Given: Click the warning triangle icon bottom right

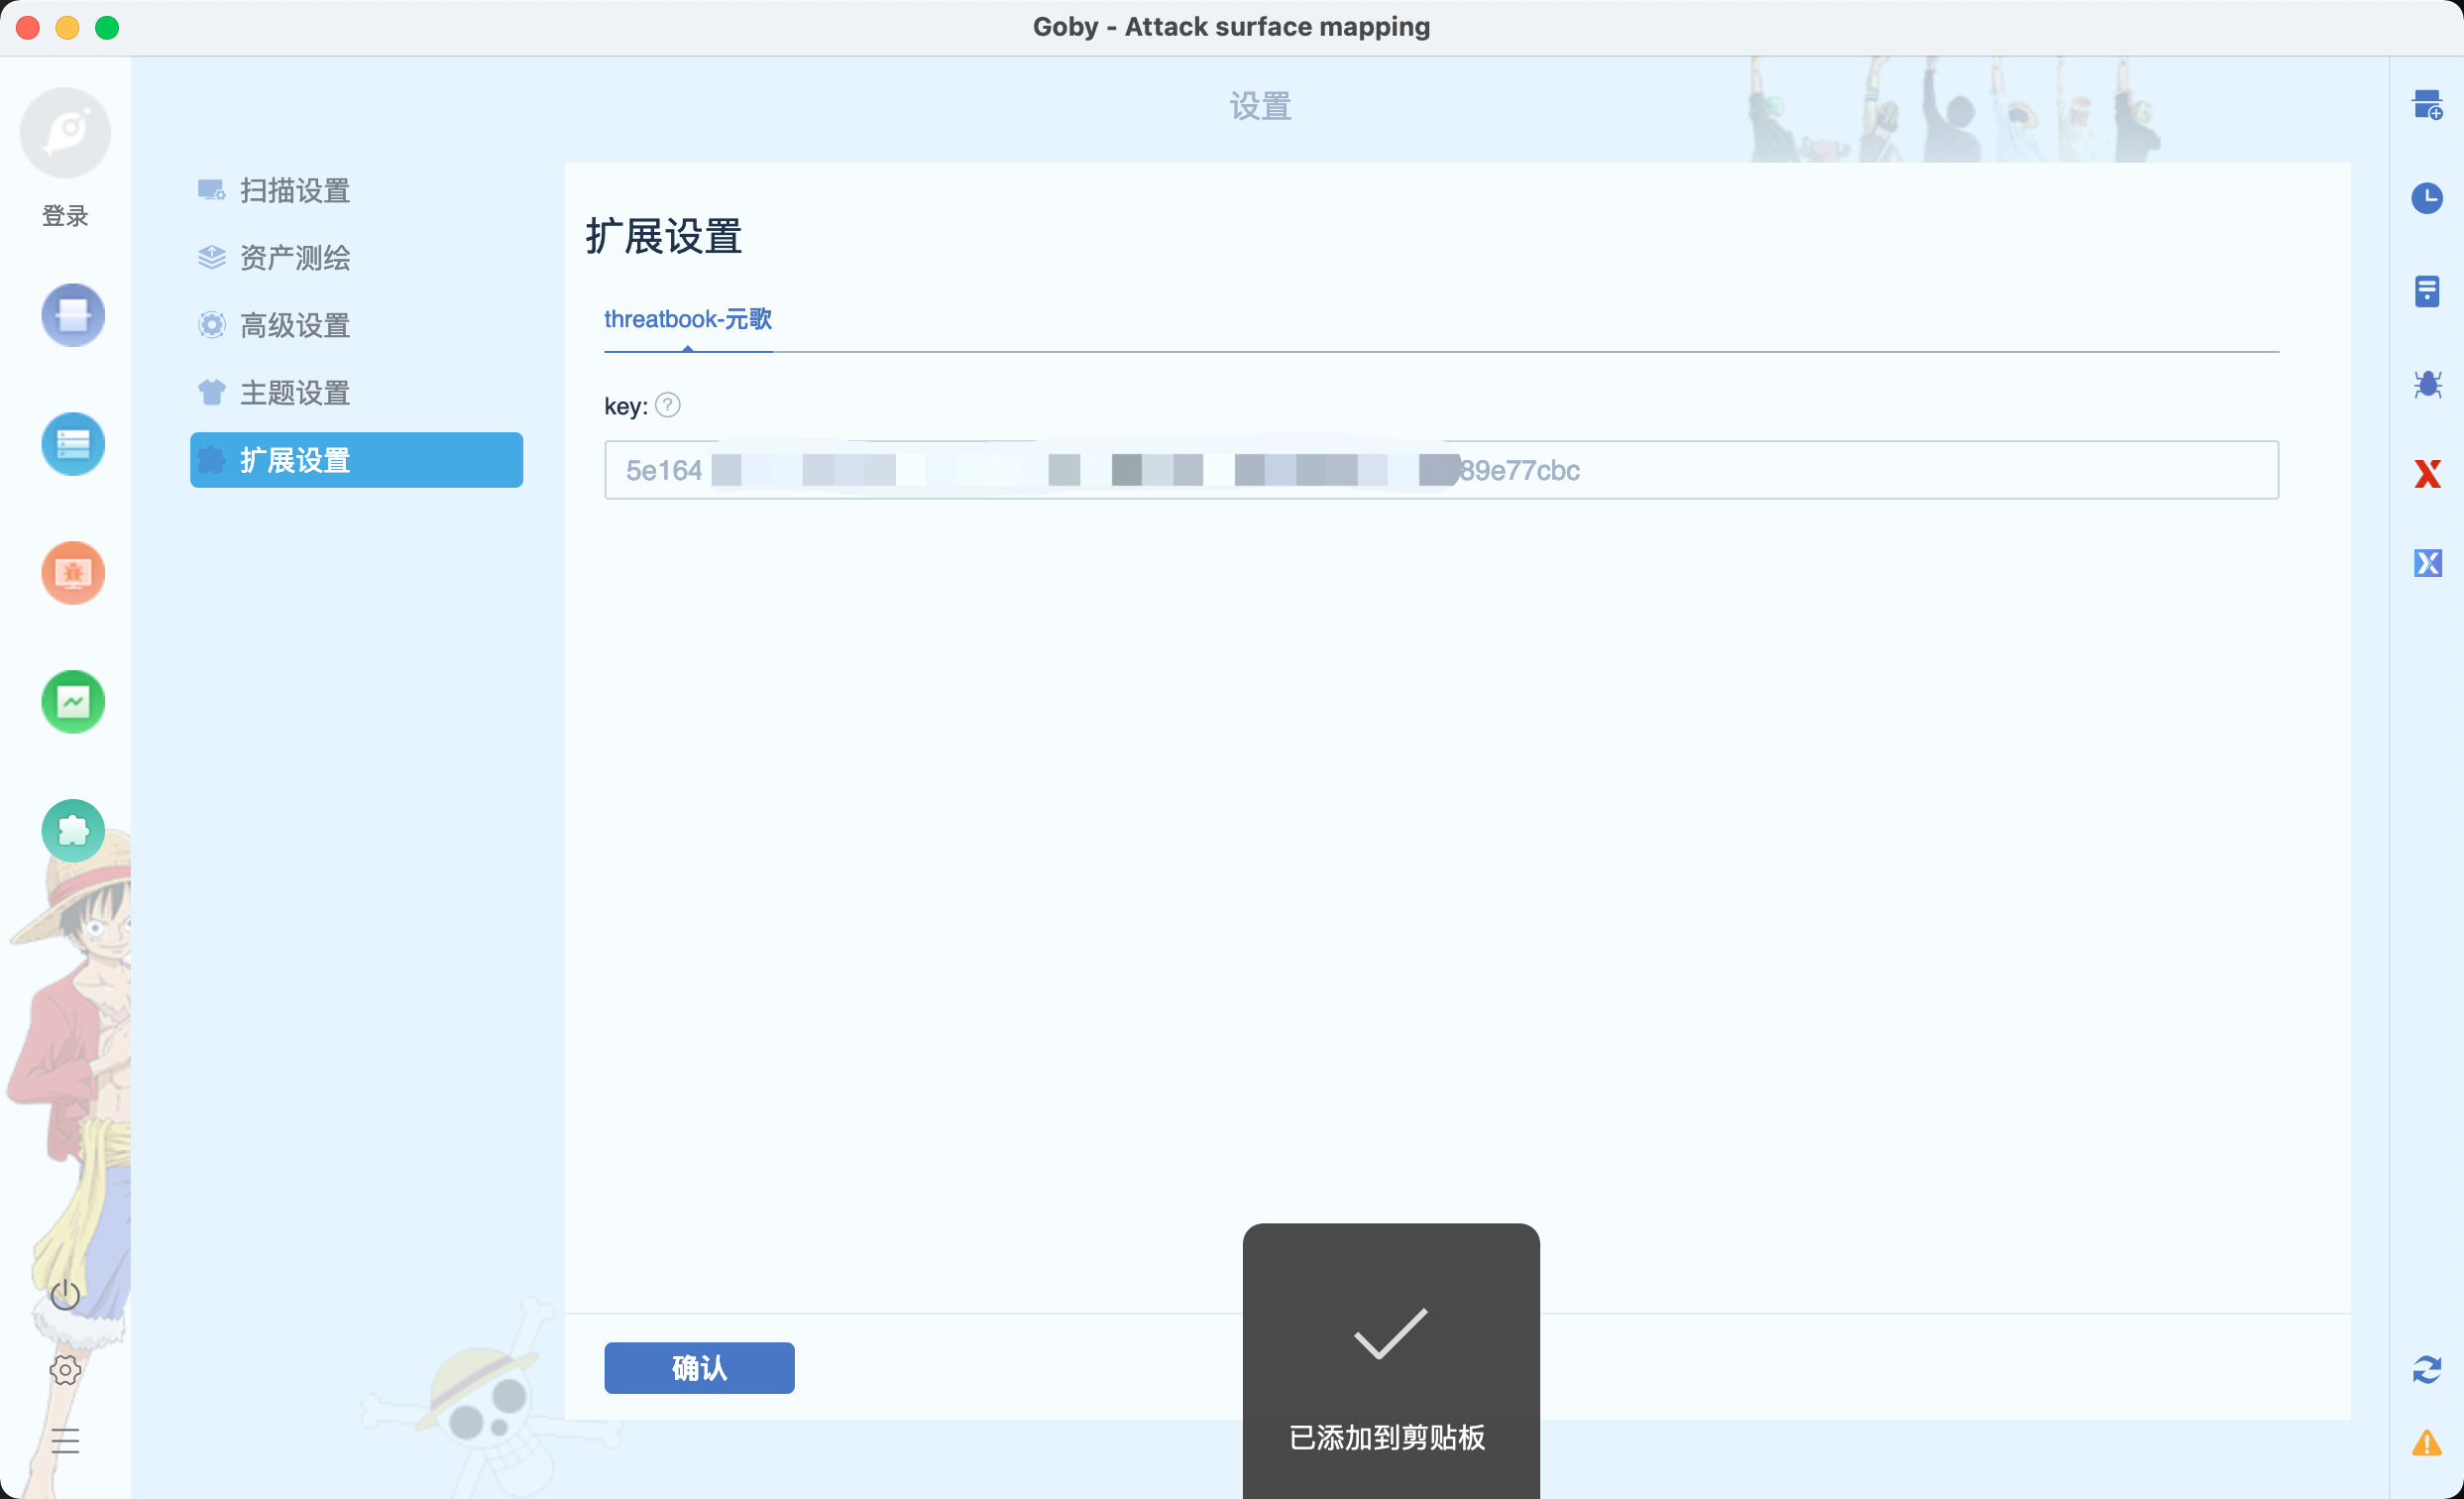Looking at the screenshot, I should click(x=2428, y=1442).
